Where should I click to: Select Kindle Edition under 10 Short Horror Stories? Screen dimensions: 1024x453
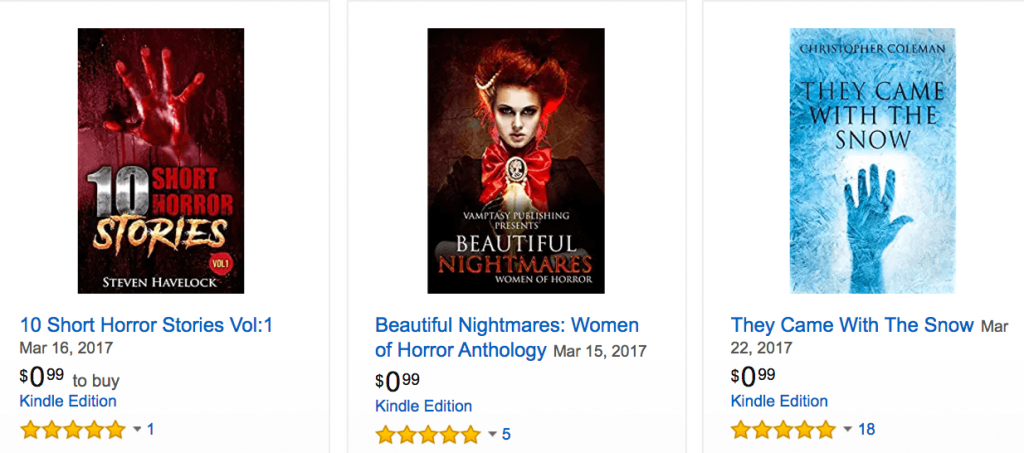pos(68,401)
